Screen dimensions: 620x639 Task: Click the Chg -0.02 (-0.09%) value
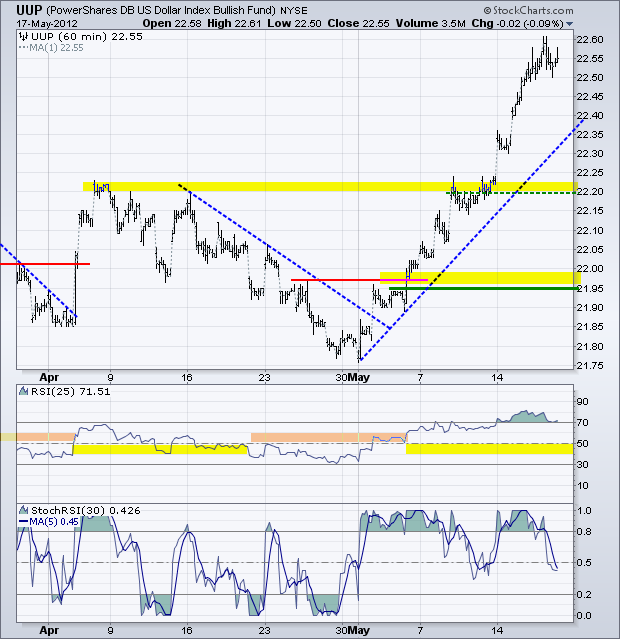tap(517, 24)
